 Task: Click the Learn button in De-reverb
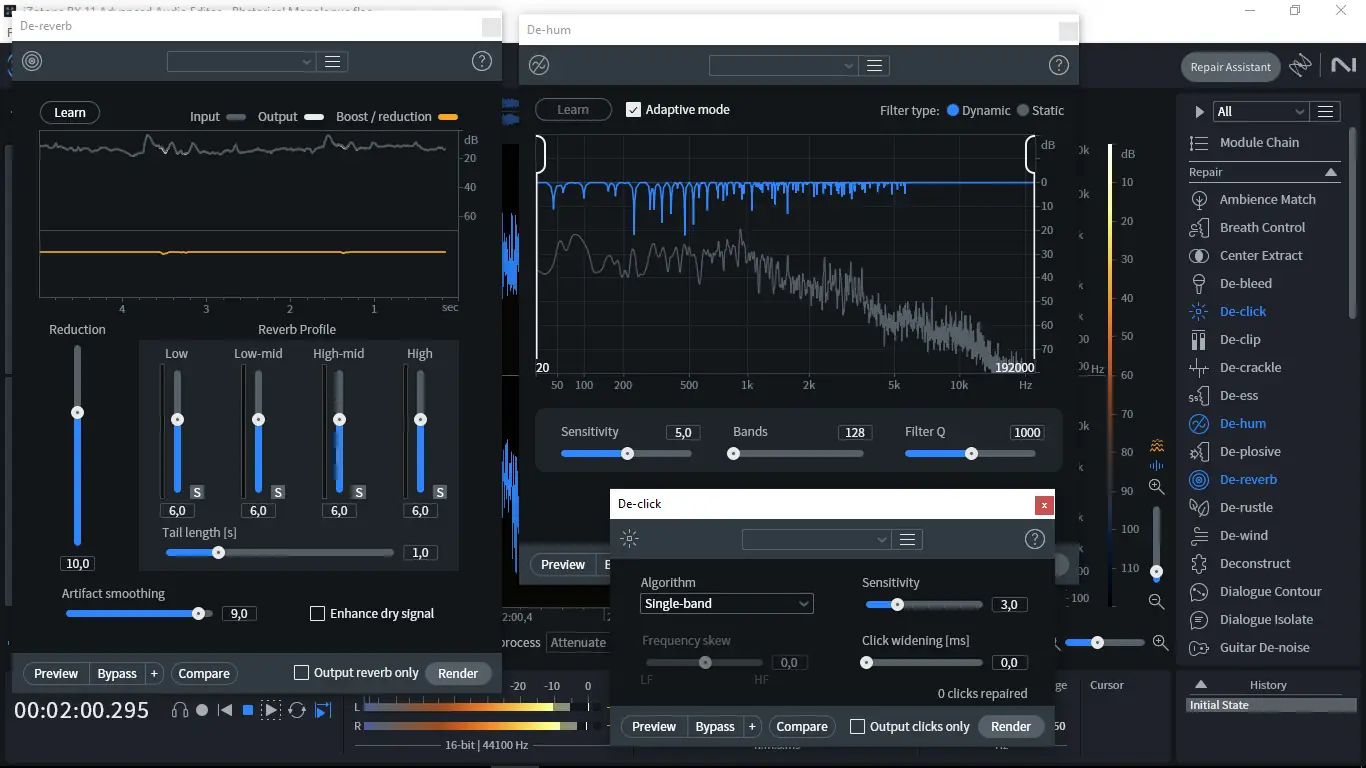[x=70, y=112]
